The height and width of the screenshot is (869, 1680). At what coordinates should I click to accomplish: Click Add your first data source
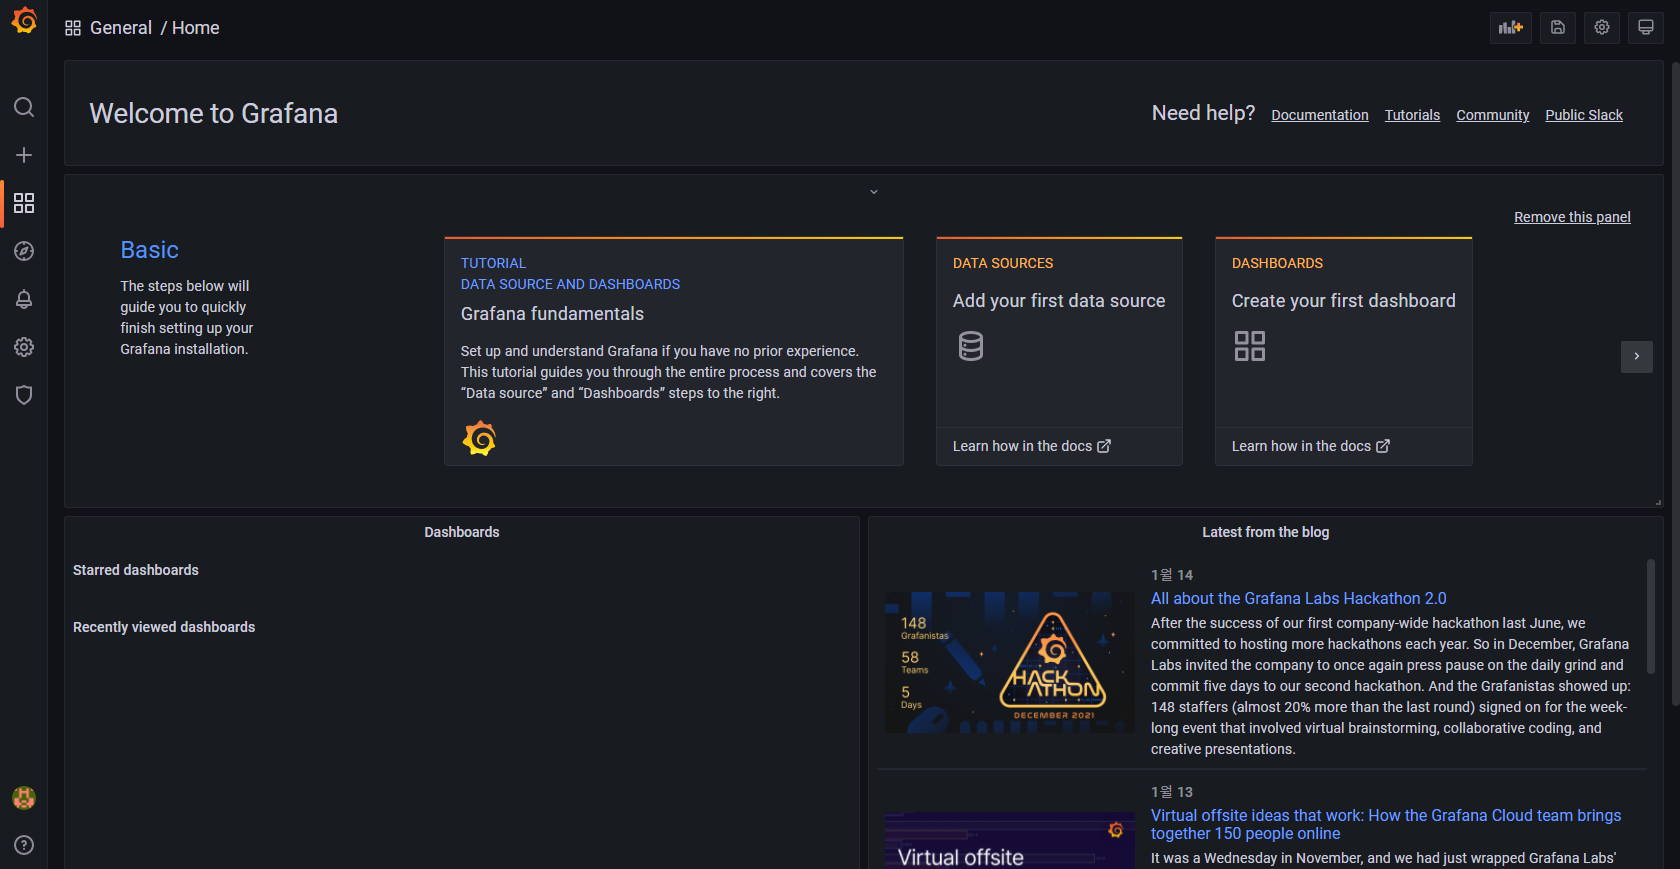point(1059,301)
